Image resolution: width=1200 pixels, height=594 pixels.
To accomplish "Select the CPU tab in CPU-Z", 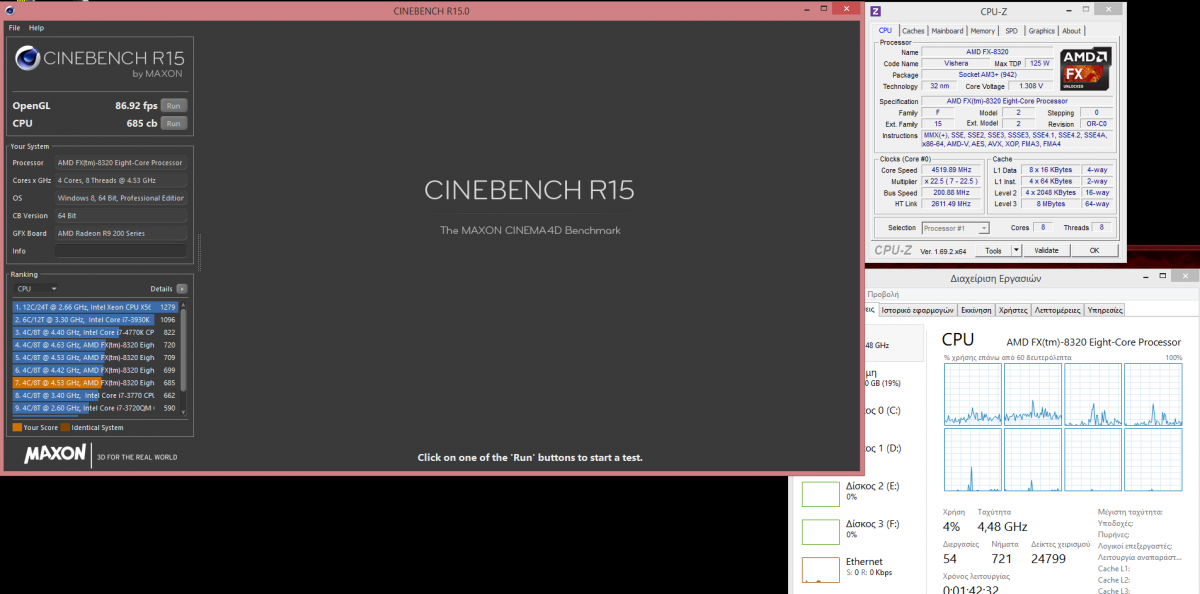I will click(x=885, y=31).
